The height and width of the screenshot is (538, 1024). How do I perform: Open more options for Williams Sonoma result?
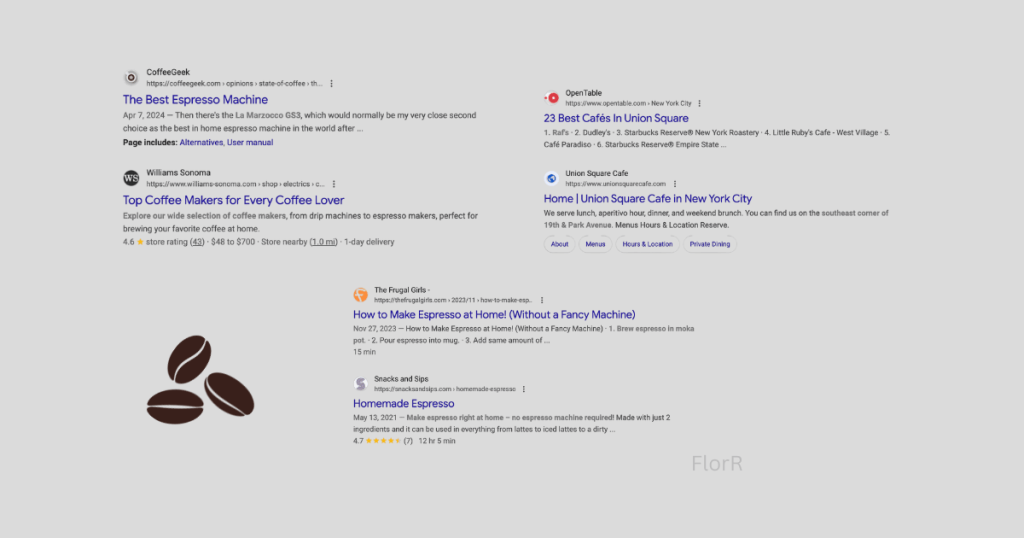pyautogui.click(x=334, y=184)
